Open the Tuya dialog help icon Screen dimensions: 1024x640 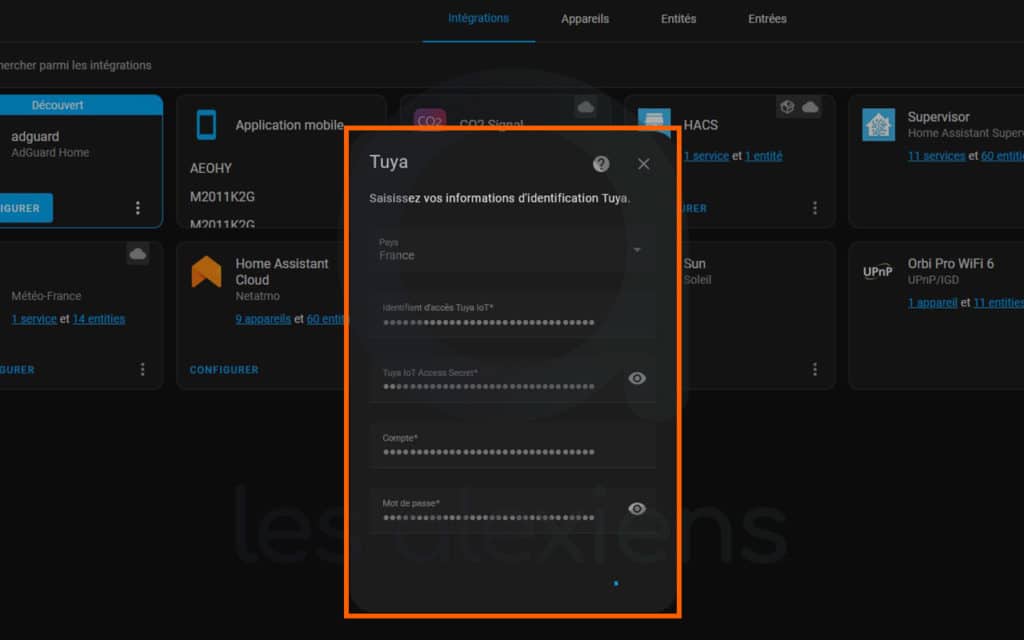601,164
